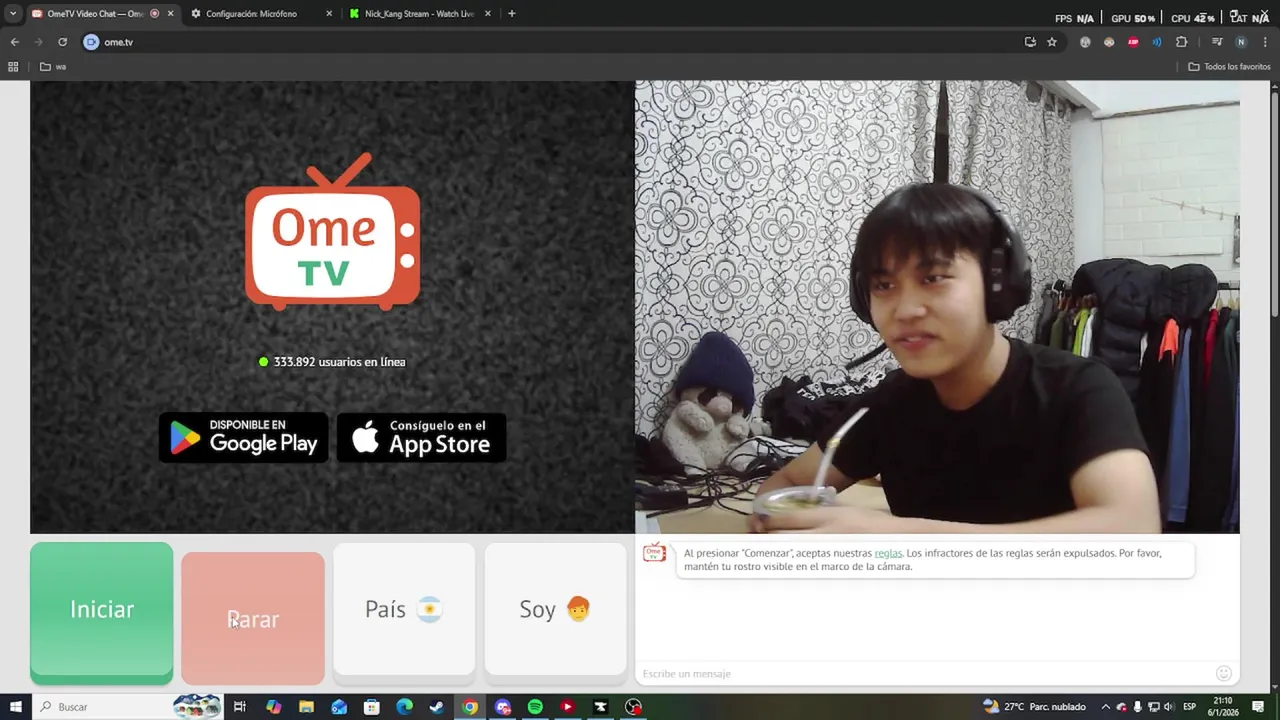Screen dimensions: 1280x720
Task: Open the Extensions puzzle menu
Action: pyautogui.click(x=1181, y=42)
